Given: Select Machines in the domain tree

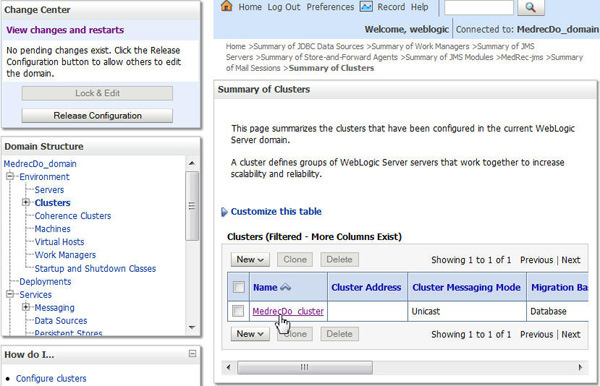Looking at the screenshot, I should [52, 229].
